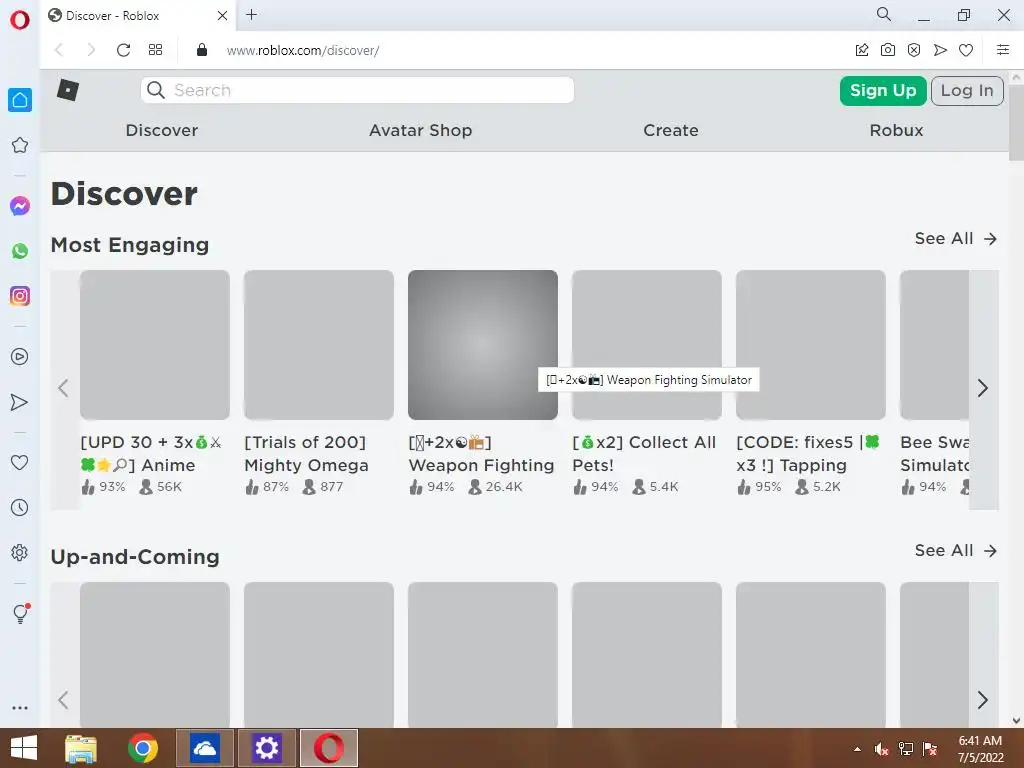Show hidden system tray icons

(857, 749)
